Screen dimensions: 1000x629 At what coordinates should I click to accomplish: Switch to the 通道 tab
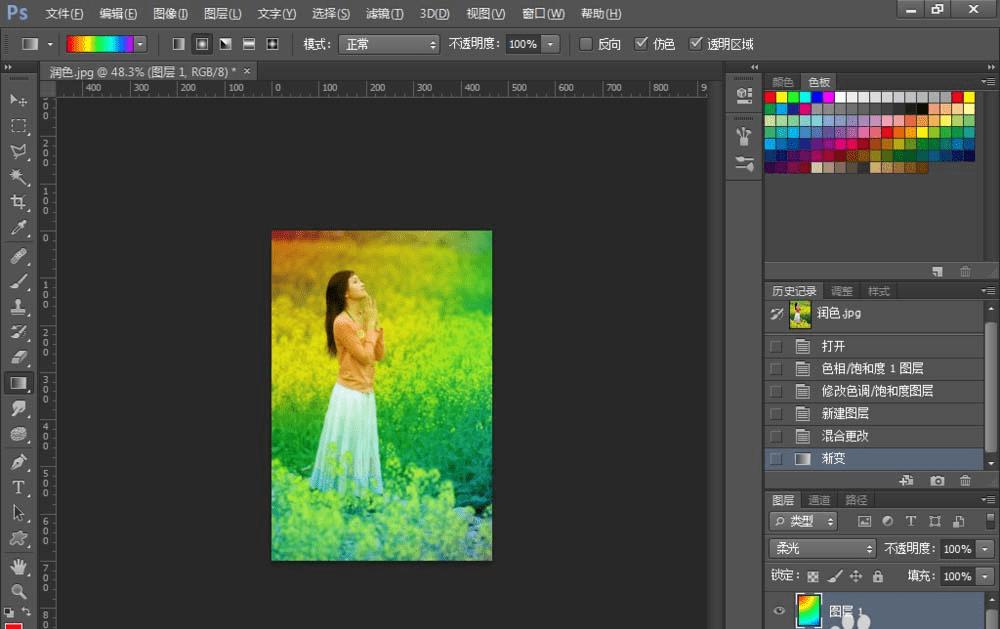click(819, 500)
